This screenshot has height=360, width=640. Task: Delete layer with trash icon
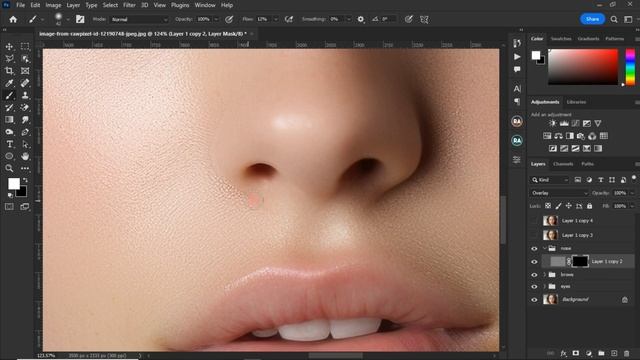tap(627, 353)
